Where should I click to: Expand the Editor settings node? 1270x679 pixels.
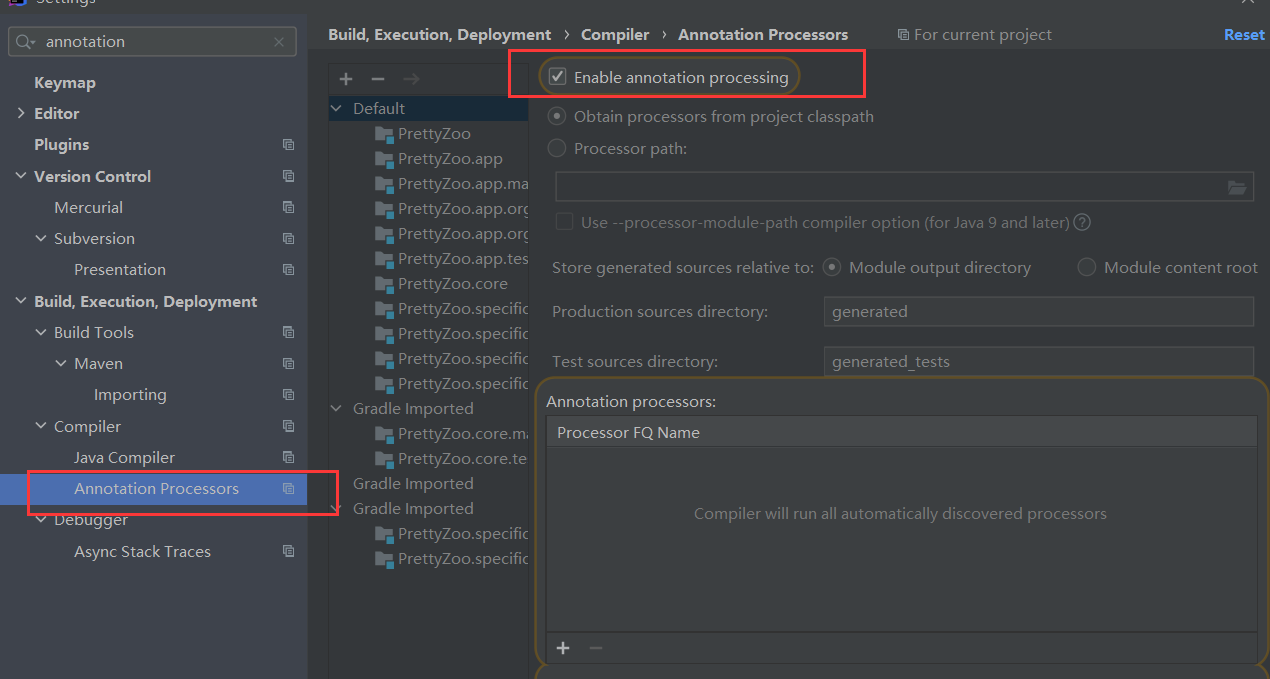(22, 114)
